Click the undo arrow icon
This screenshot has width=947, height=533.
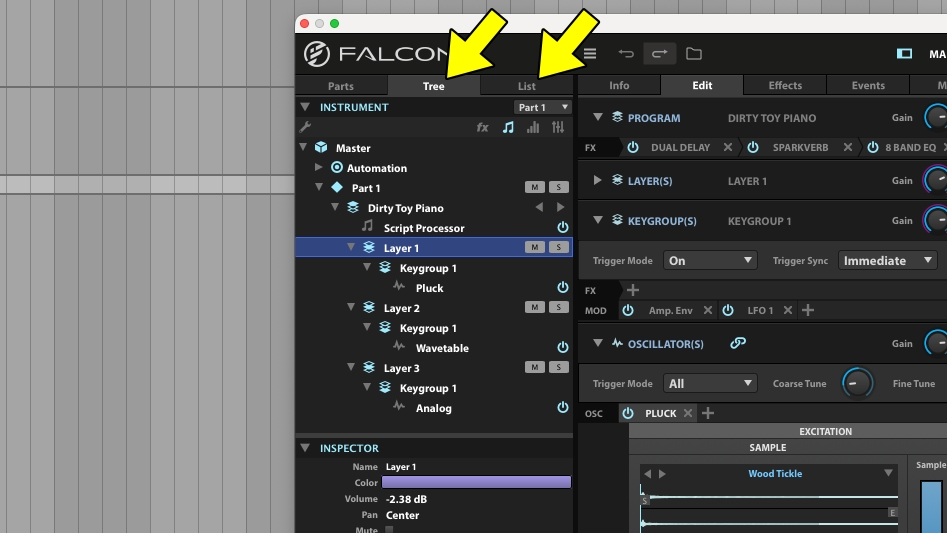(x=626, y=54)
